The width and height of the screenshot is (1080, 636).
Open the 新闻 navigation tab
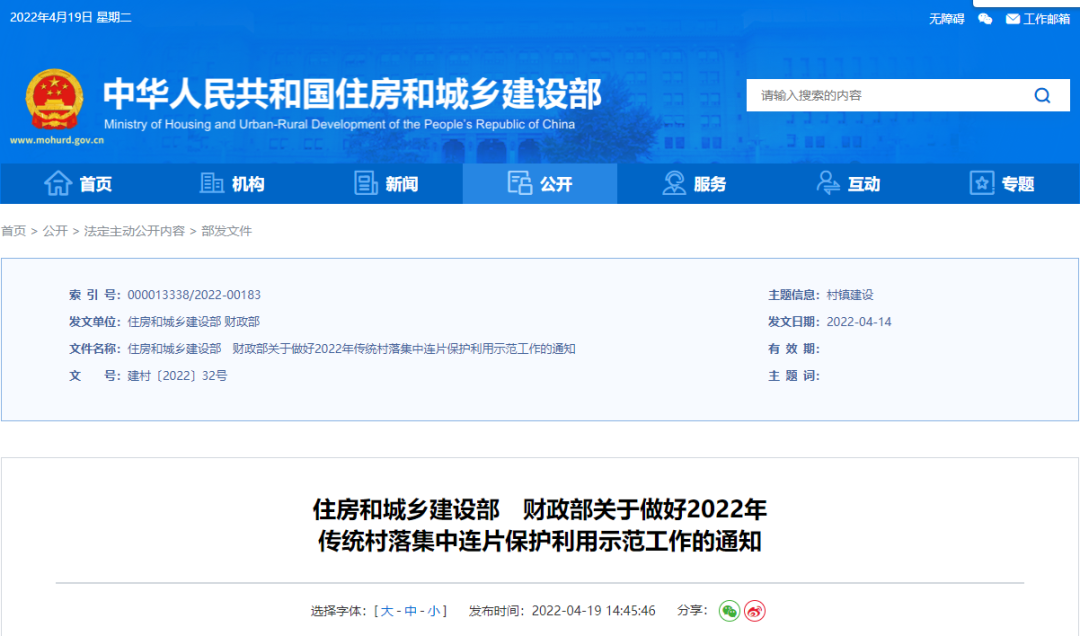(x=386, y=183)
